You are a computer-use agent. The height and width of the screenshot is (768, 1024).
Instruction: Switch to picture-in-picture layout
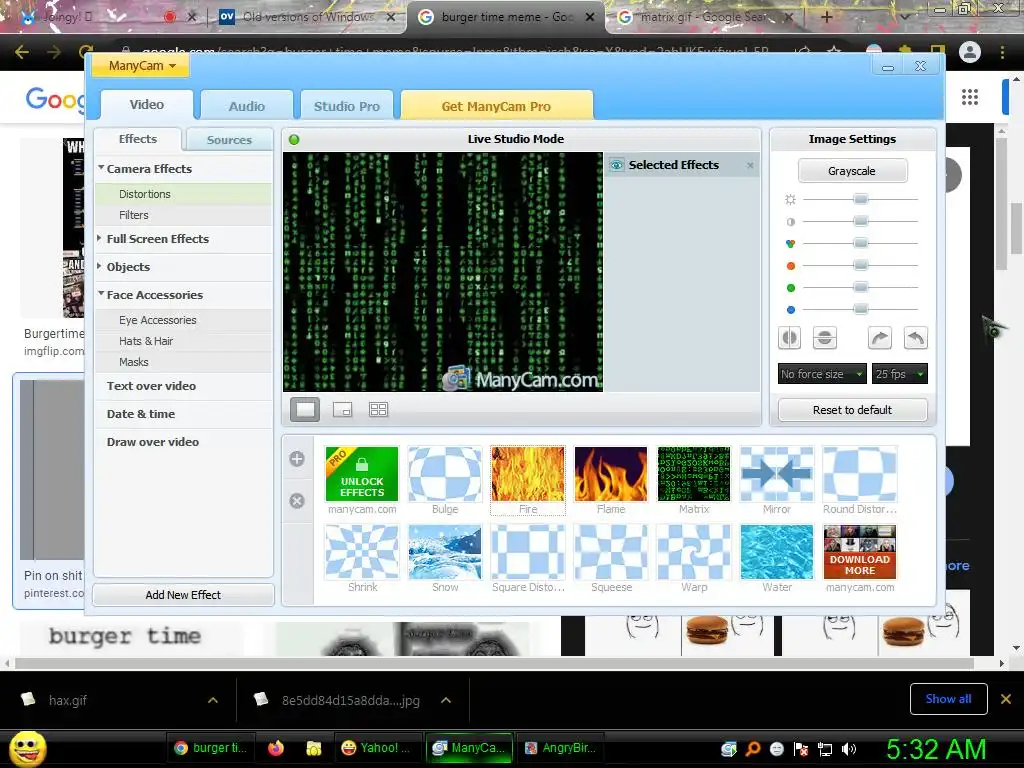(x=342, y=409)
